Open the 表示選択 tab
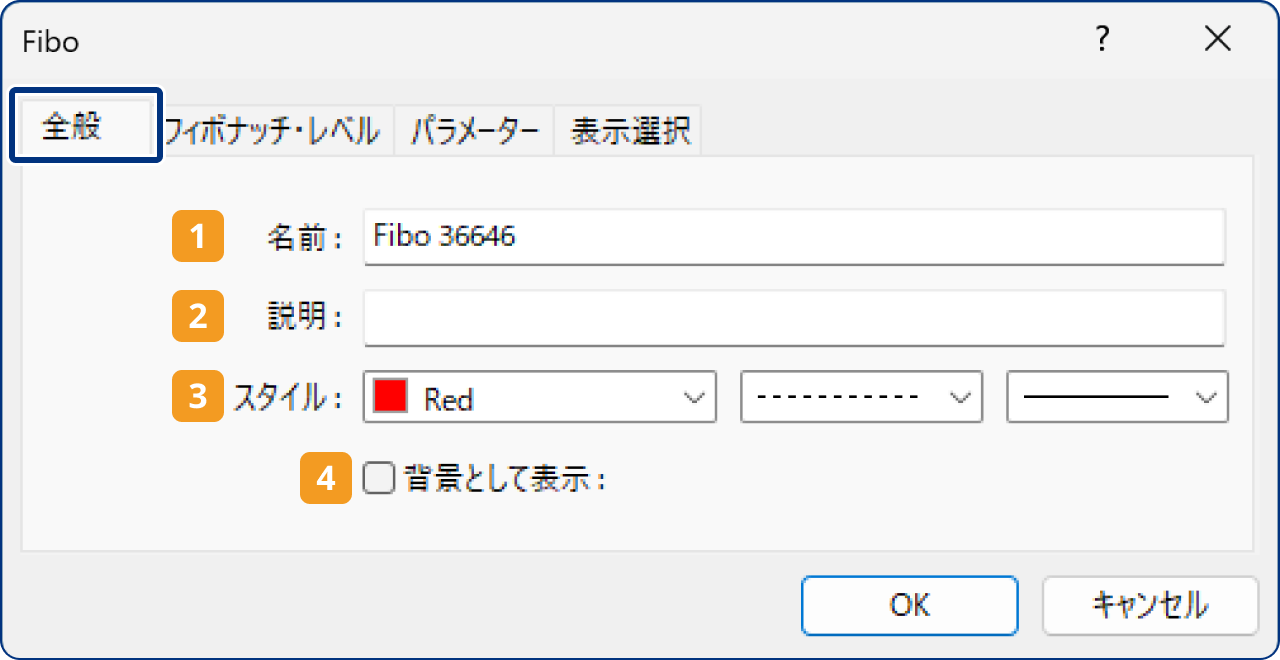Screen dimensions: 1280x660 click(627, 130)
